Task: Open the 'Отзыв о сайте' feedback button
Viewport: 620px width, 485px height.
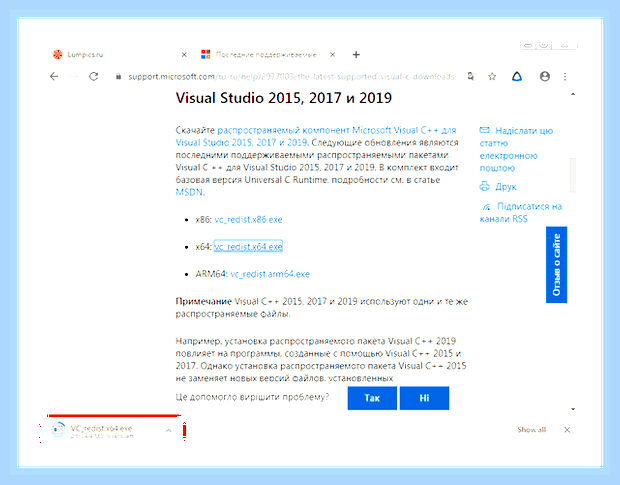Action: [x=556, y=264]
